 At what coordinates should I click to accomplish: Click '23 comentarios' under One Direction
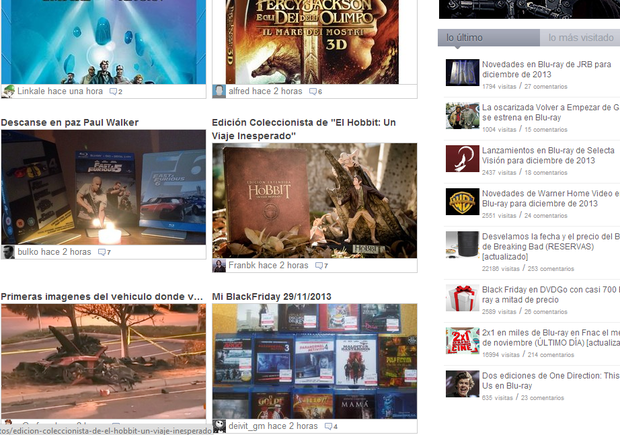[542, 398]
